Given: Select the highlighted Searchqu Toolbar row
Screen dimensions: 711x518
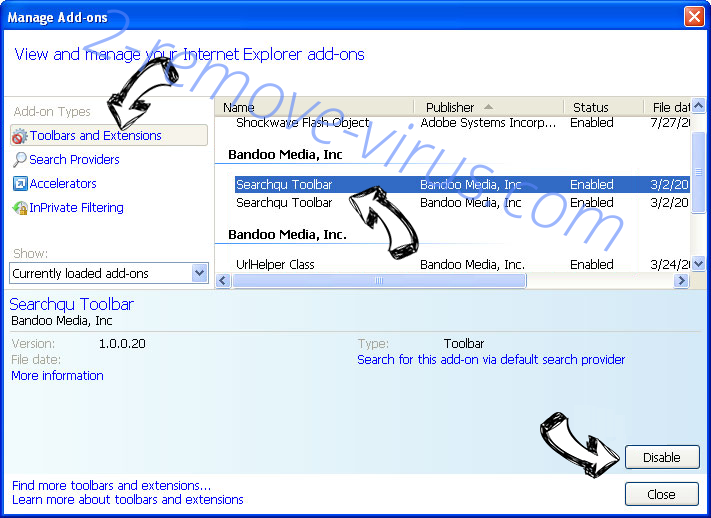Looking at the screenshot, I should 463,185.
